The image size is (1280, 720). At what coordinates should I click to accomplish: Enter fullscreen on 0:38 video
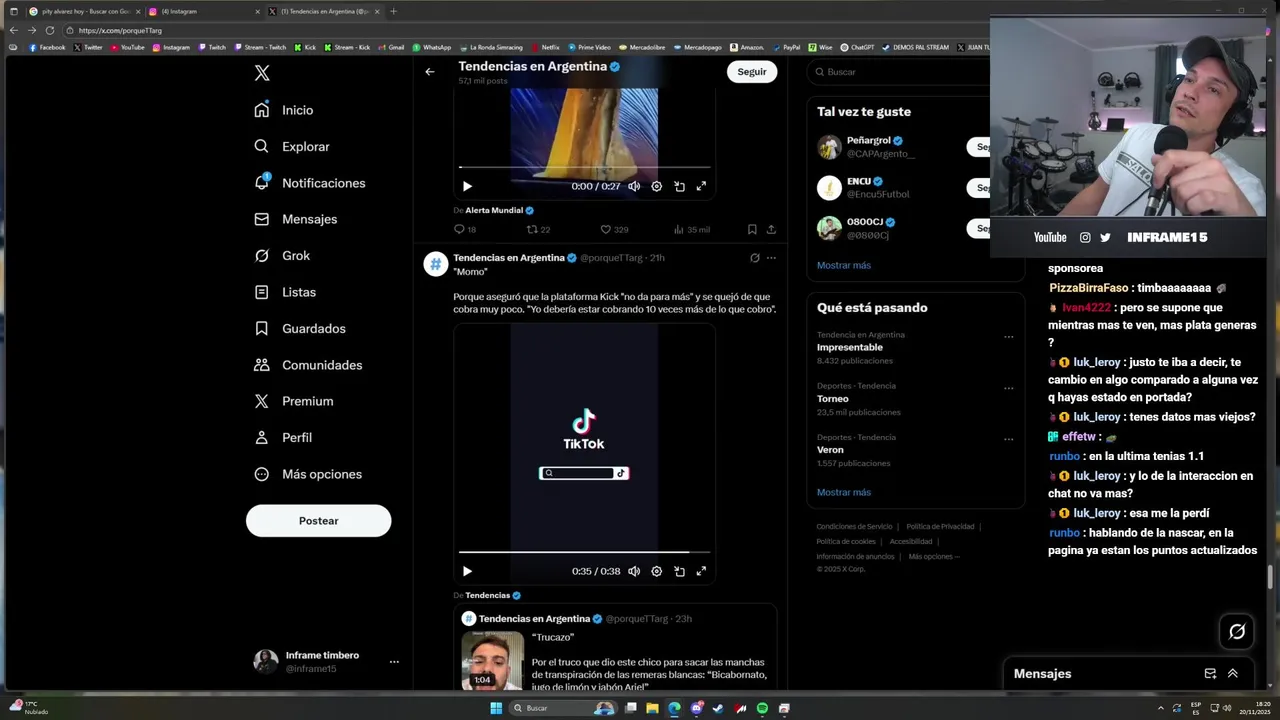click(701, 571)
